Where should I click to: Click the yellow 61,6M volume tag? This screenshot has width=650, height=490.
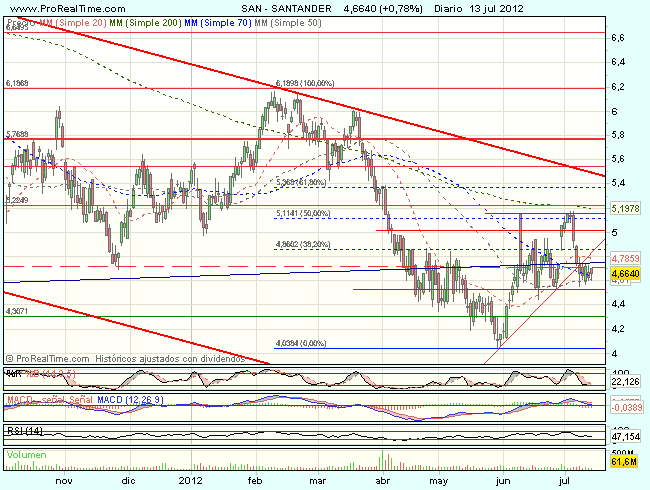coord(624,461)
